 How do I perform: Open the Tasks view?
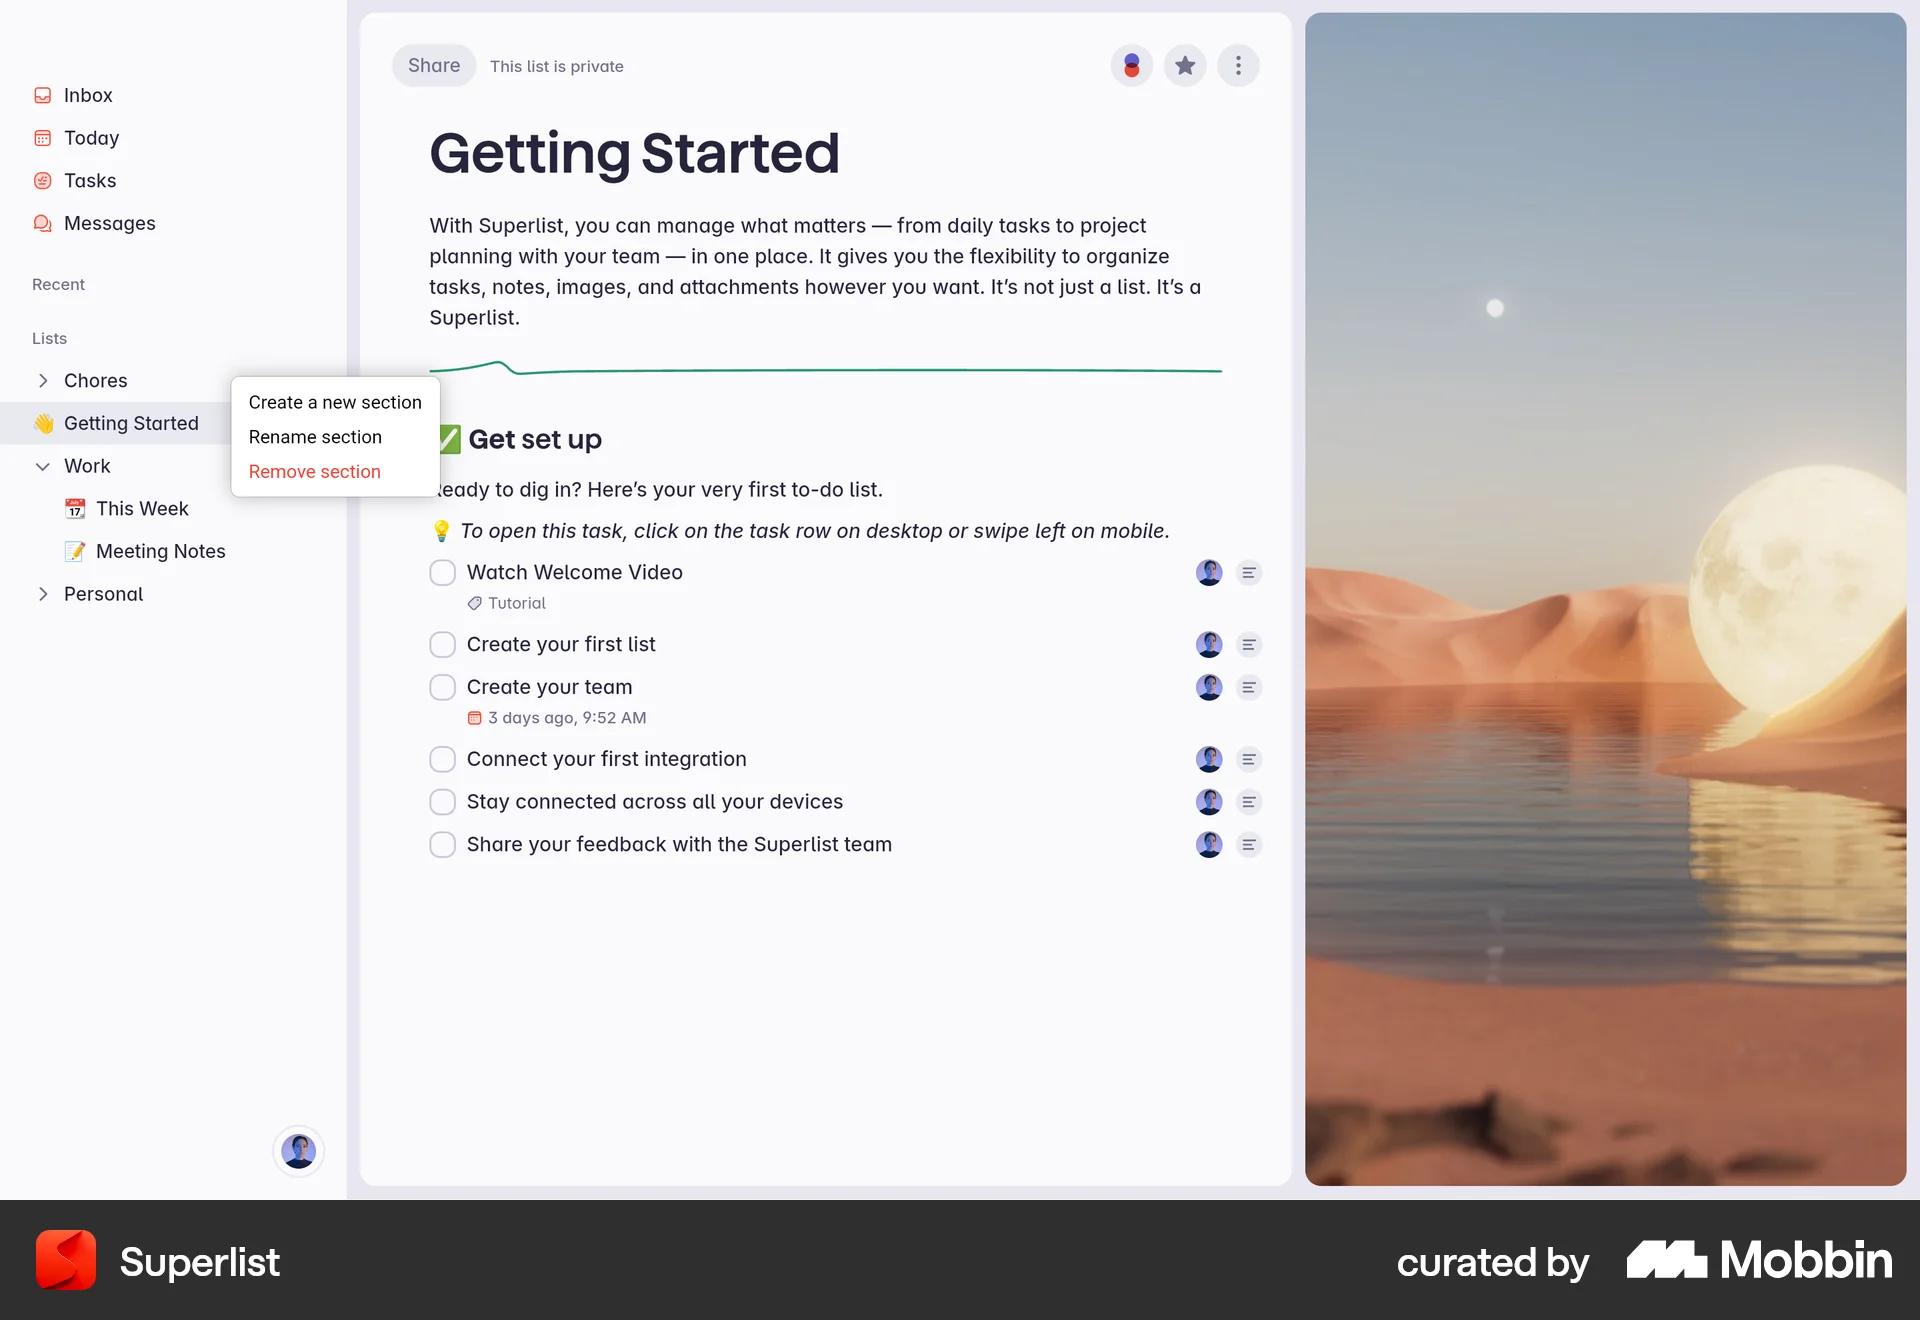pos(88,180)
